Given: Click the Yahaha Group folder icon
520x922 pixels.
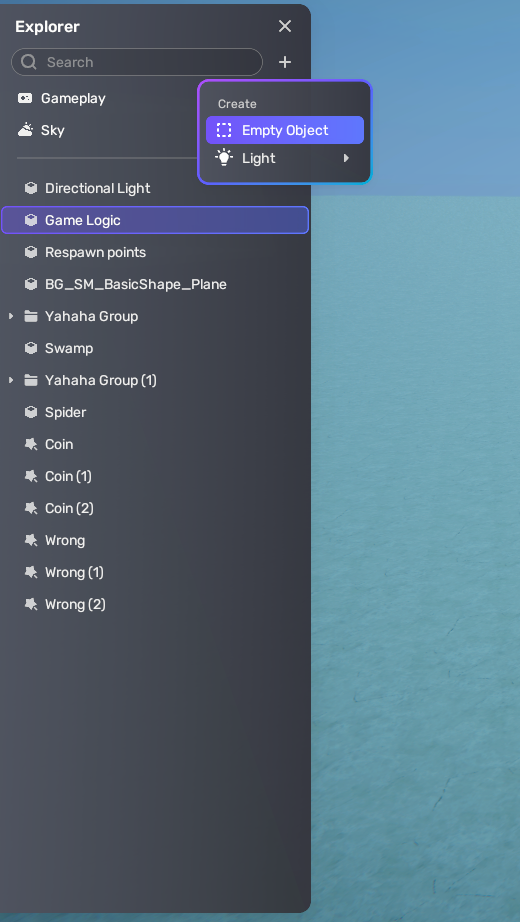Looking at the screenshot, I should (x=31, y=316).
